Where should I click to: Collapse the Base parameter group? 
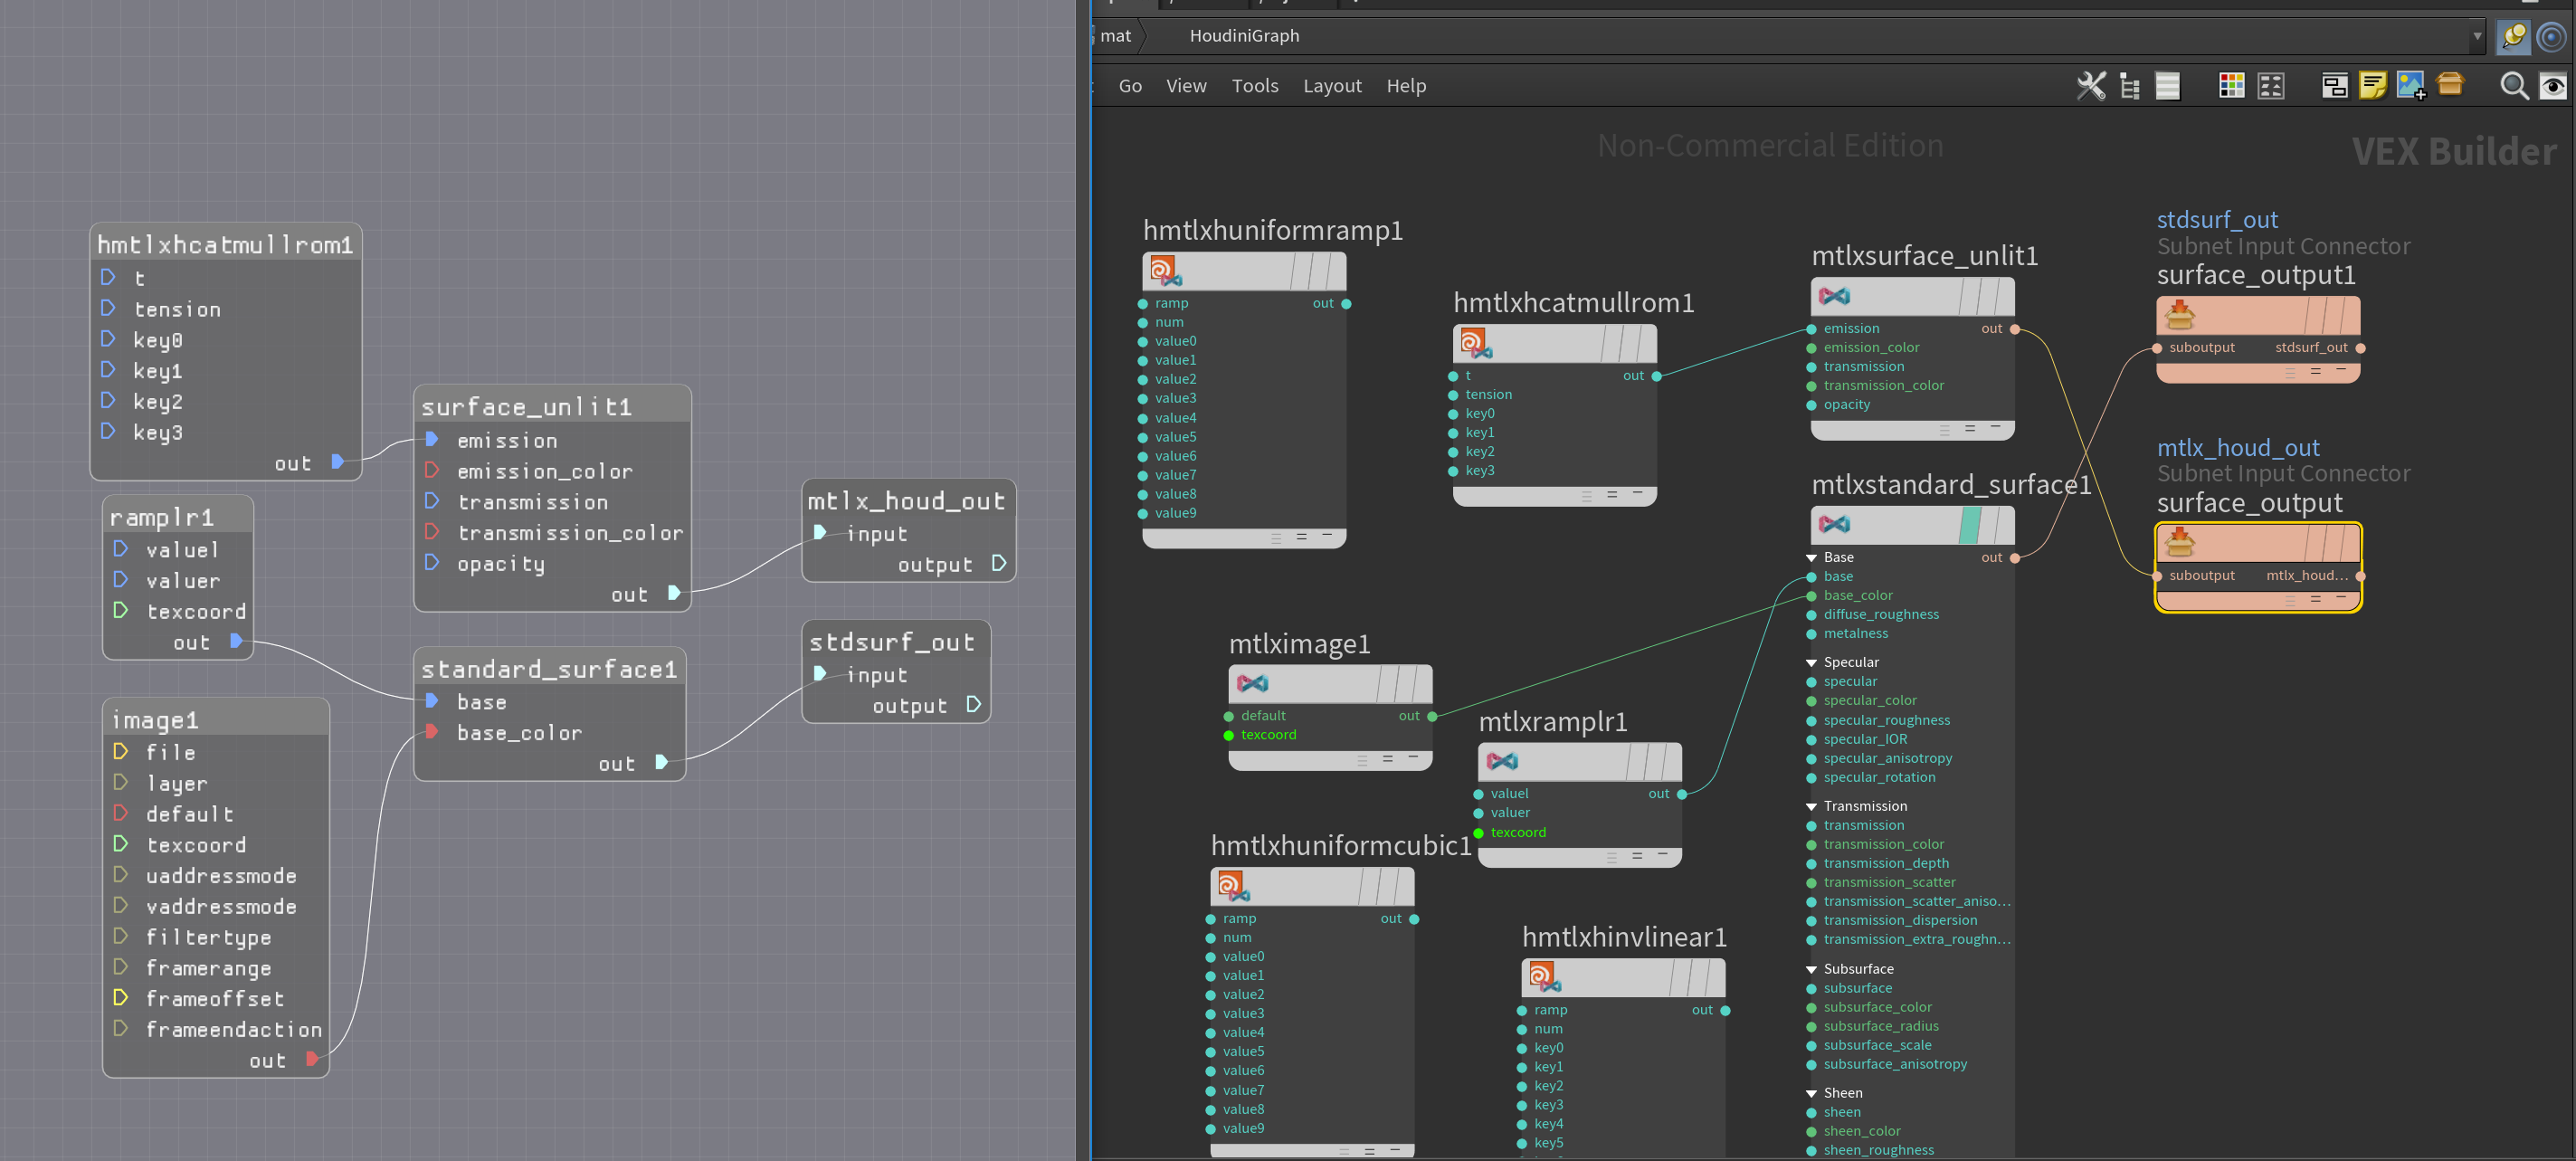click(1811, 558)
